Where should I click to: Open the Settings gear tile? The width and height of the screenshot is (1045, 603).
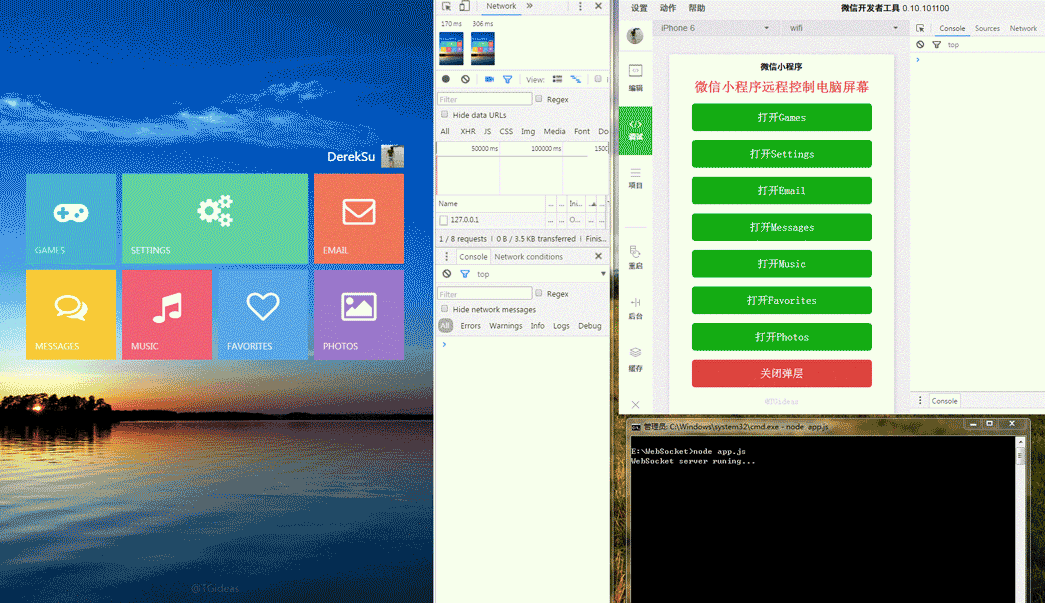pos(214,218)
